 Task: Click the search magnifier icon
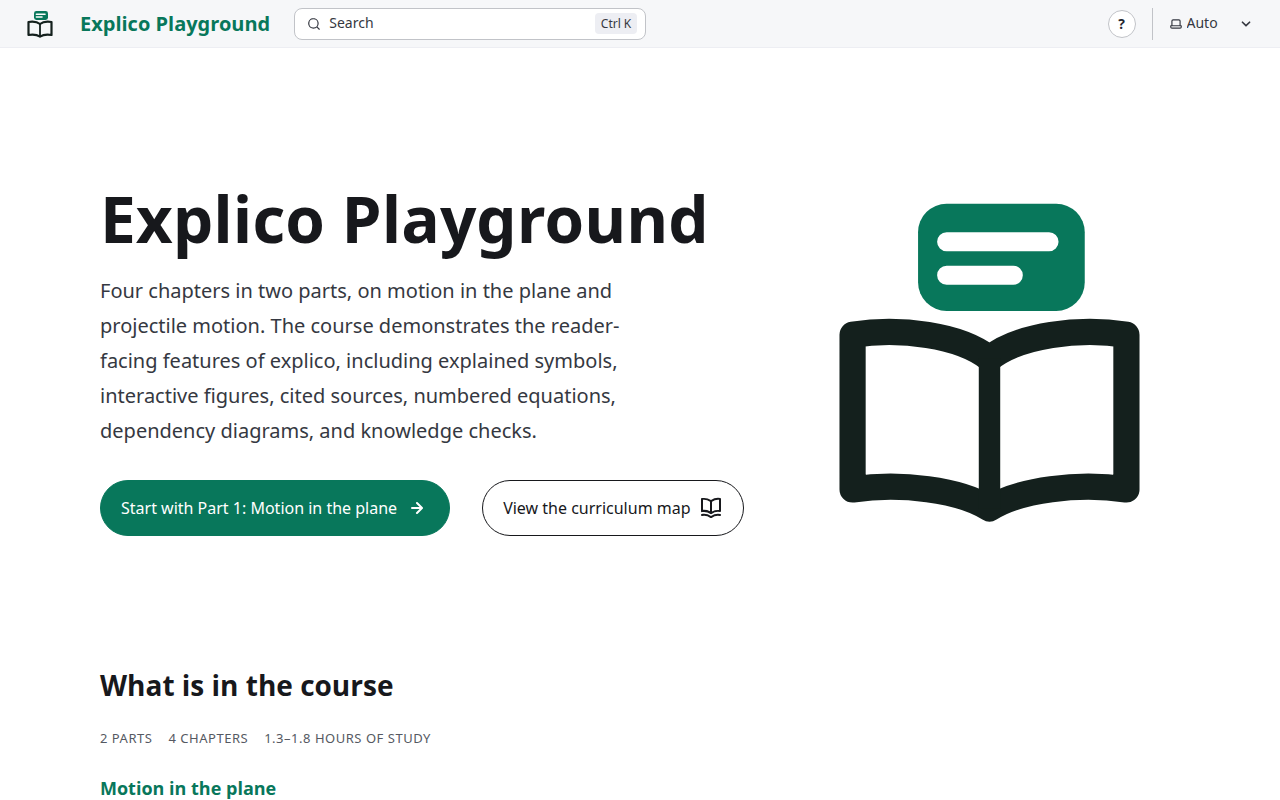pyautogui.click(x=314, y=24)
